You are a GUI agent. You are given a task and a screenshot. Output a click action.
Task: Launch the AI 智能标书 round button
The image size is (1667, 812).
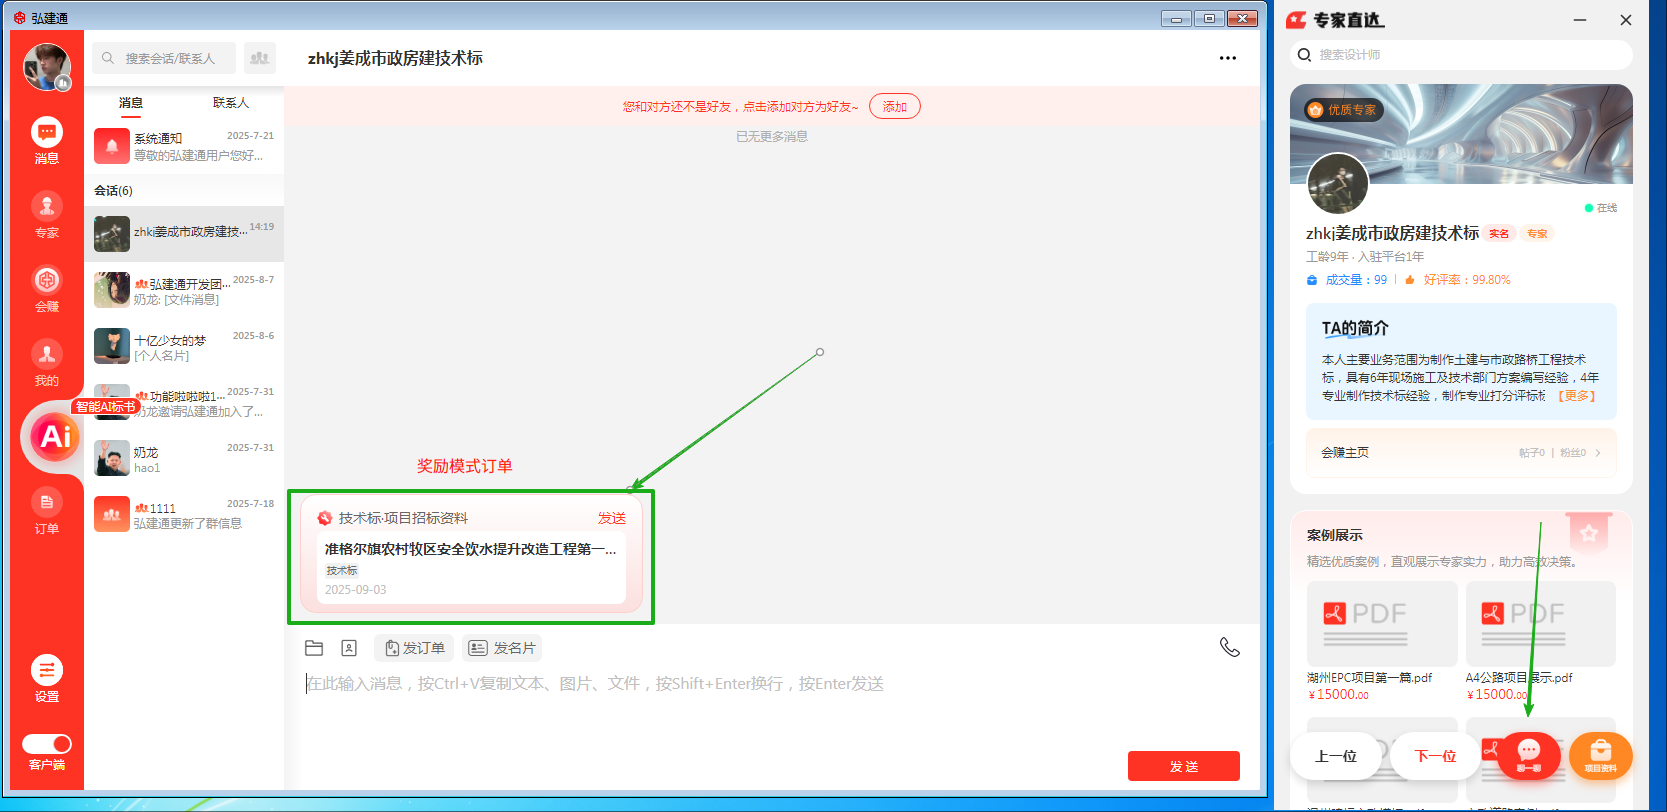click(x=55, y=436)
